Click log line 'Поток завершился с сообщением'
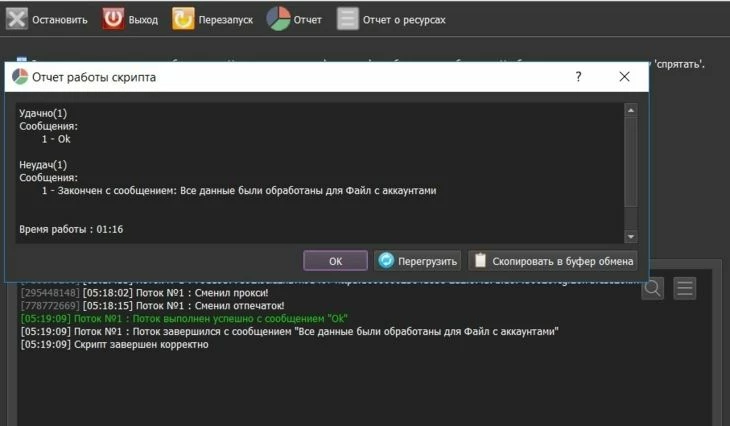 [x=290, y=331]
